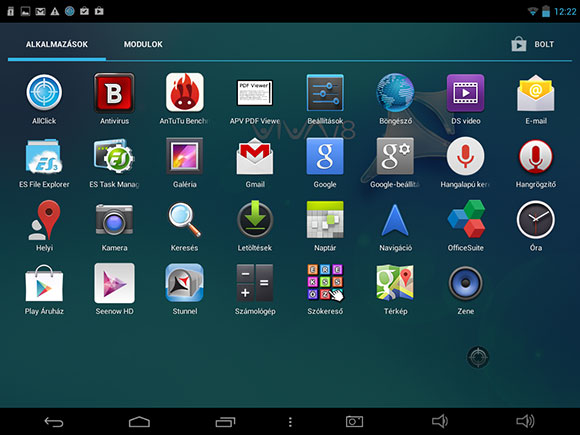
Task: Switch to the ALKALMAZÁSOK tab
Action: [57, 44]
